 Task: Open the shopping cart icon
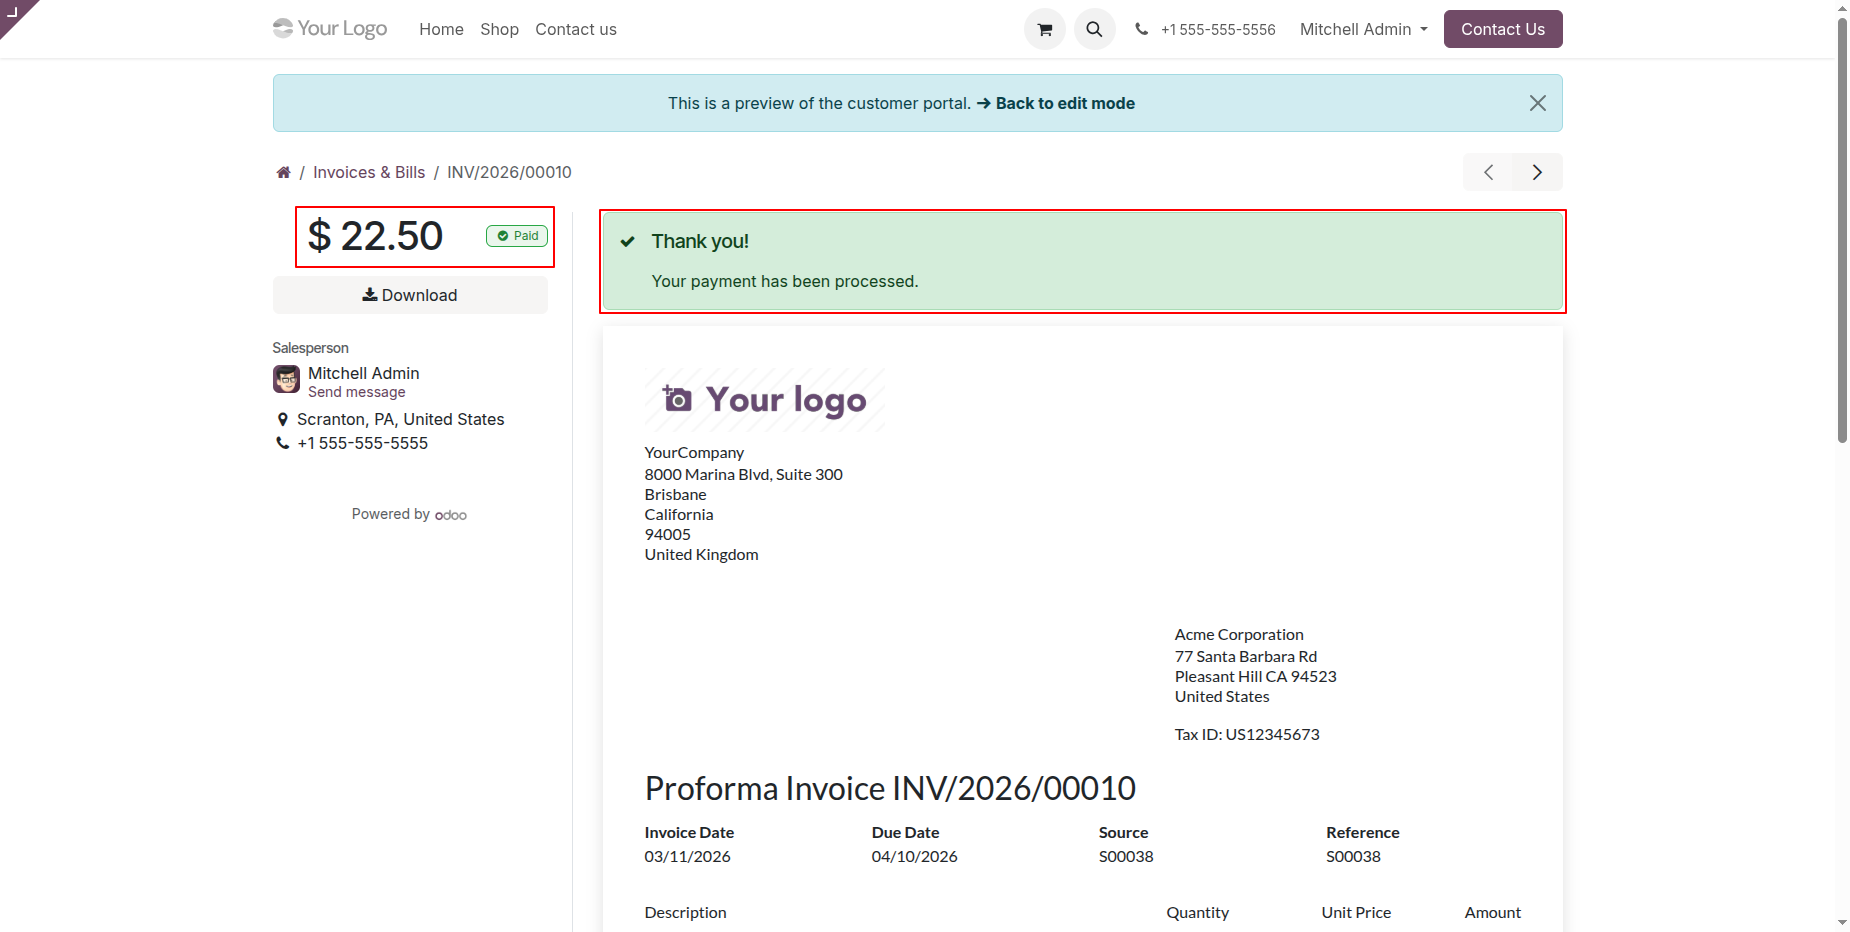tap(1044, 30)
